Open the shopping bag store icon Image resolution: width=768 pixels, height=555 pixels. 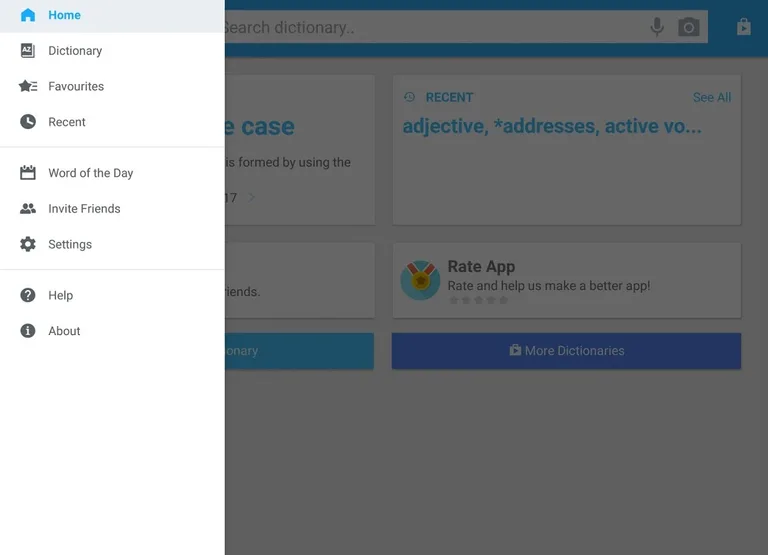743,27
